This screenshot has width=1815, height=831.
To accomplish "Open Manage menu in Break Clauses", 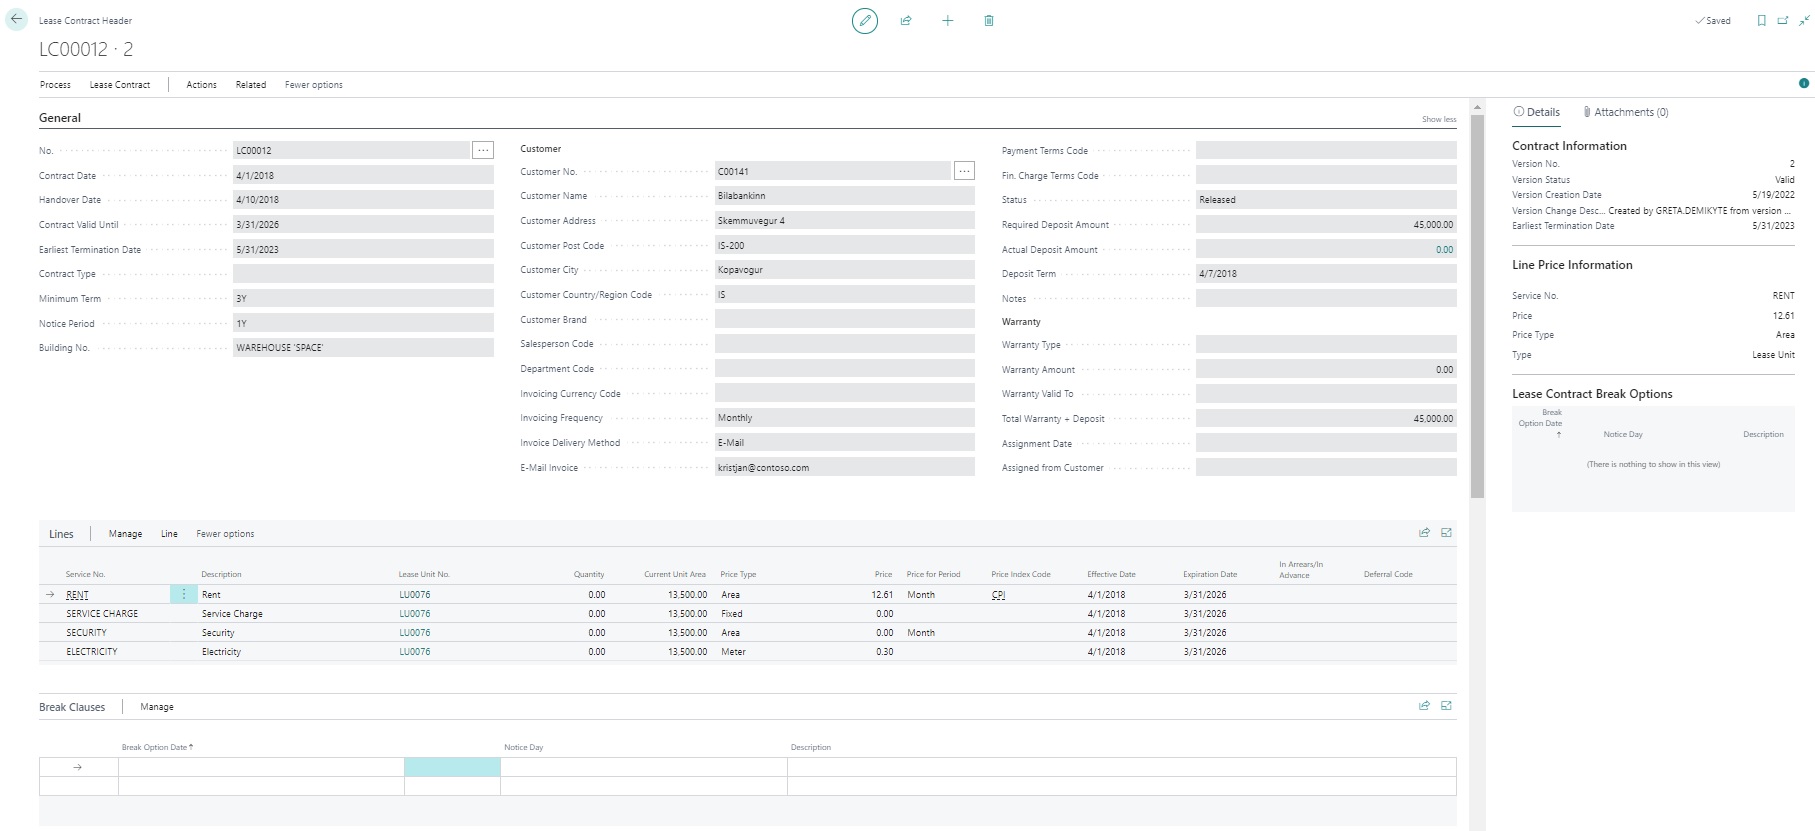I will [157, 707].
